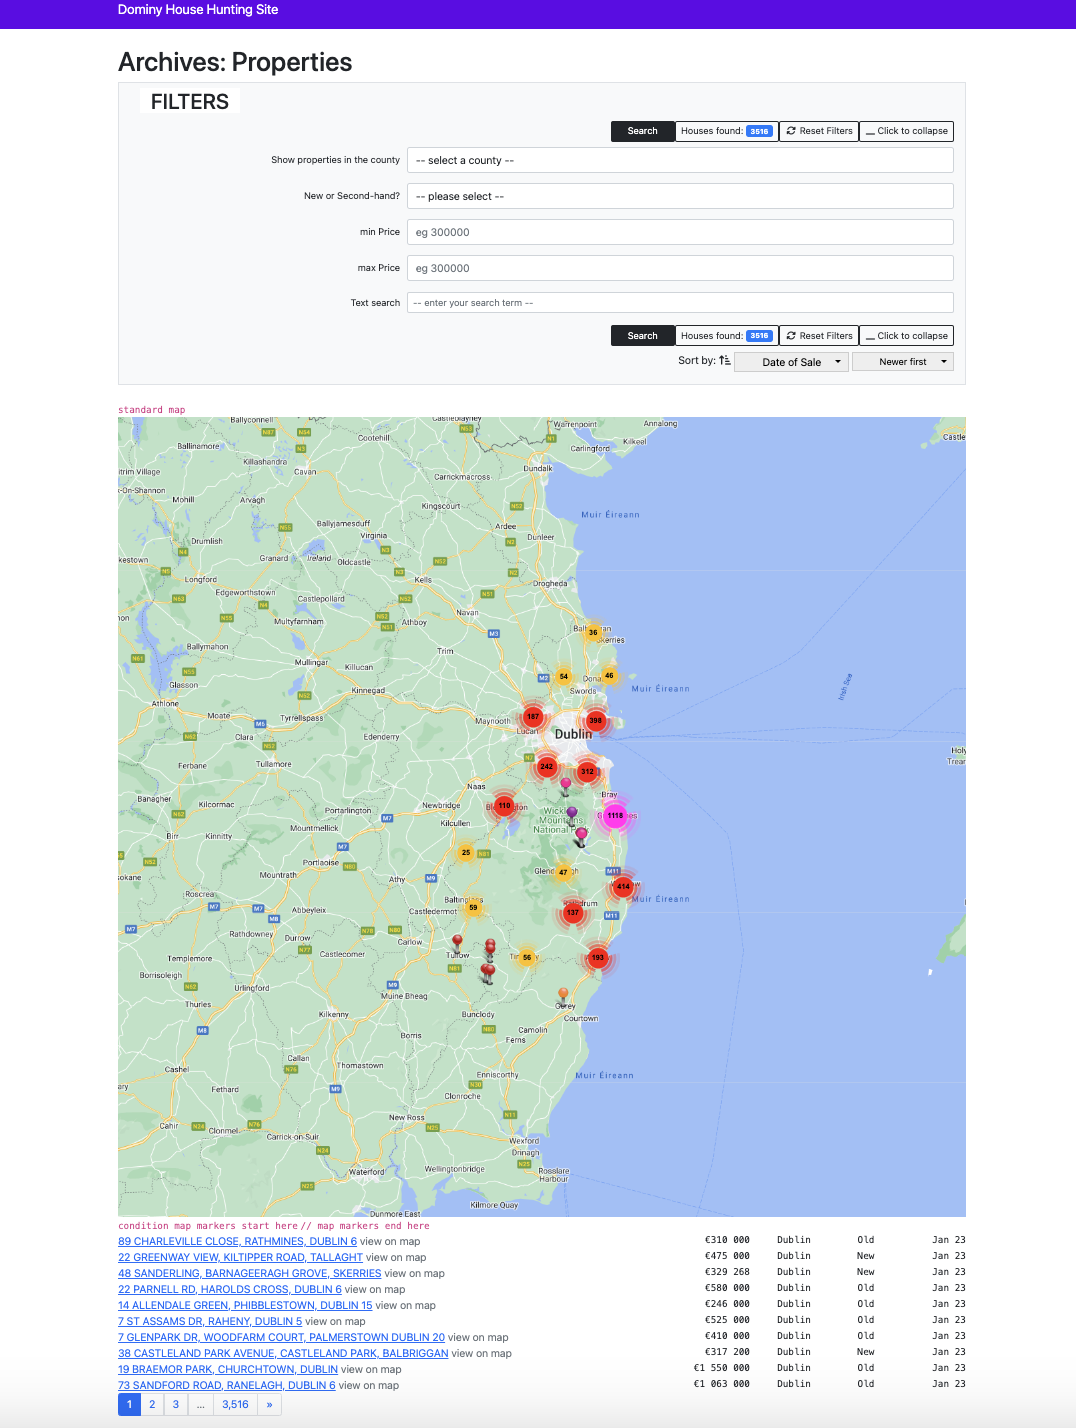Click the top Reset Filters button
This screenshot has width=1076, height=1428.
pos(819,131)
